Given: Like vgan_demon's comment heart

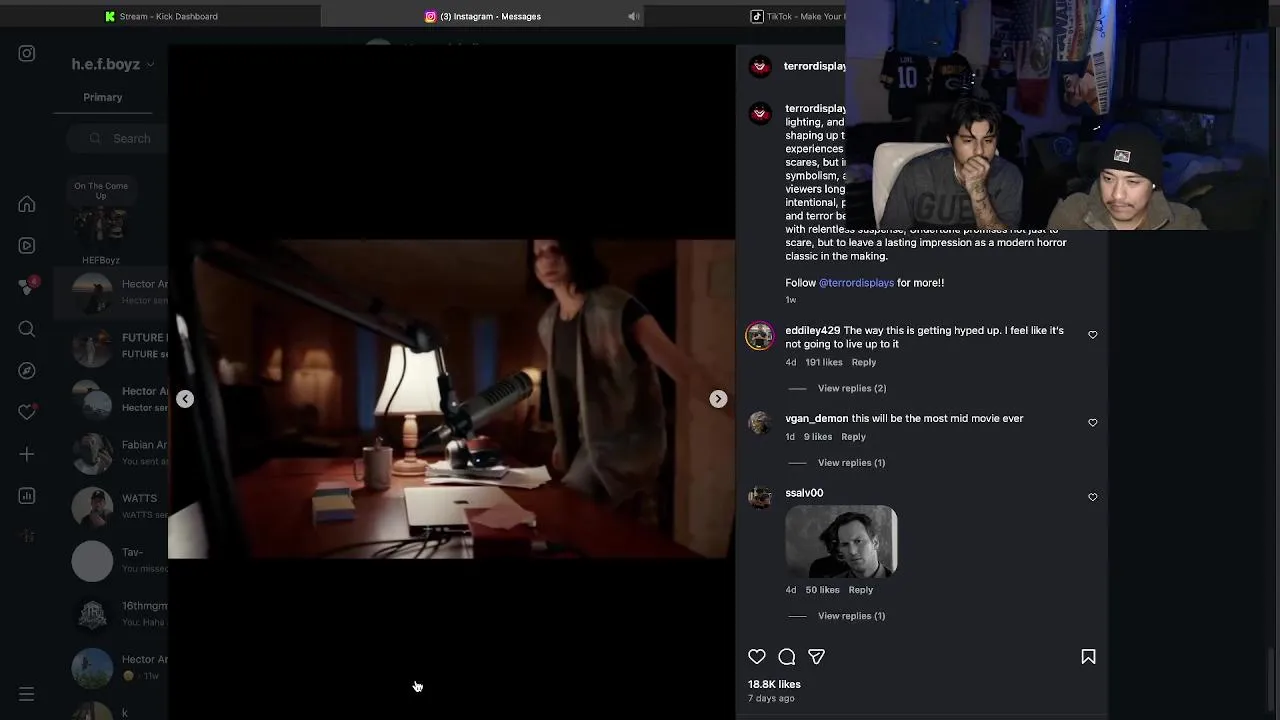Looking at the screenshot, I should click(x=1093, y=423).
